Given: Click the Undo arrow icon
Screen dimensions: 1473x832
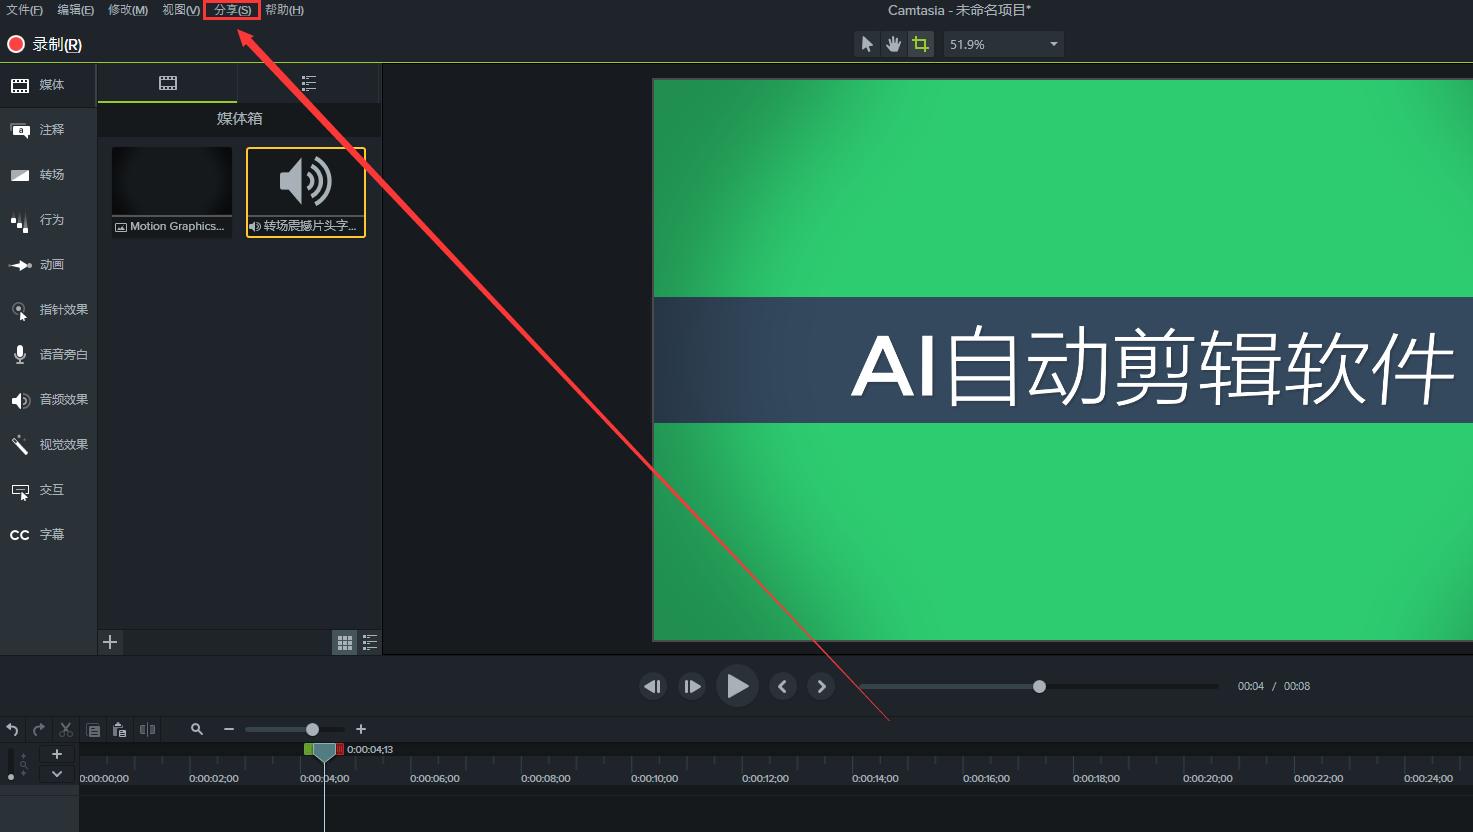Looking at the screenshot, I should pos(12,729).
